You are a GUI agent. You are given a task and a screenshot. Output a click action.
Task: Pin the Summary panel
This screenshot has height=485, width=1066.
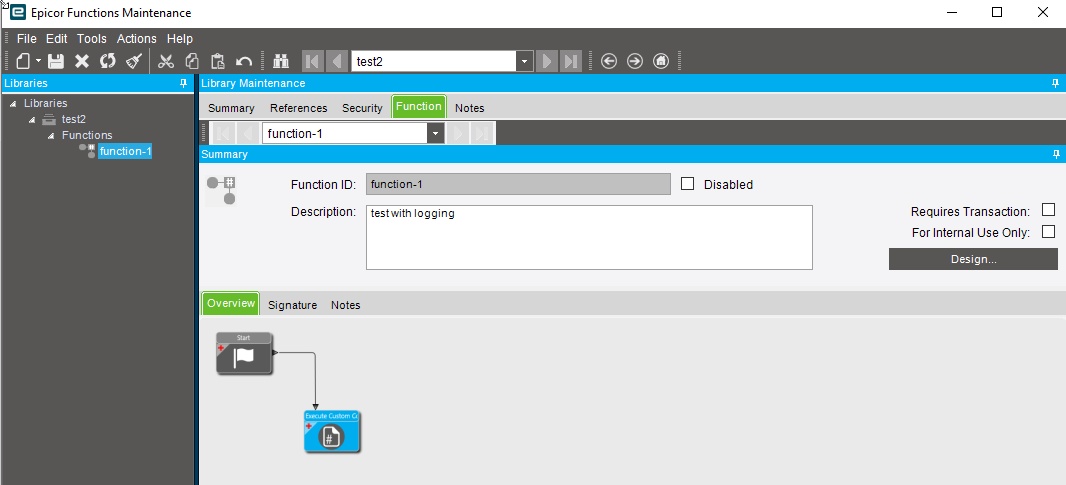[1056, 154]
